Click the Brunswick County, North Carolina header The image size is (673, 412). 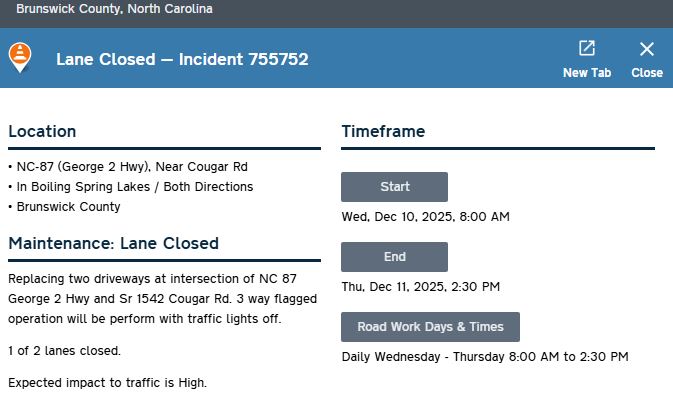tap(114, 9)
